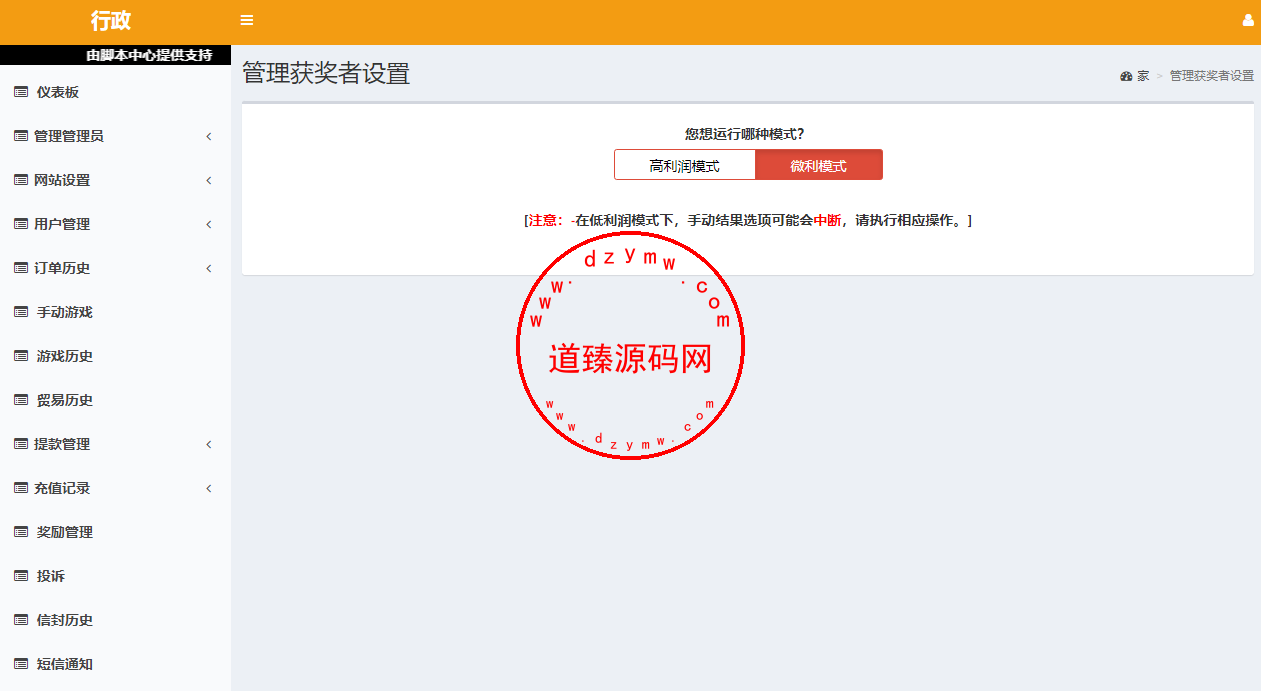1261x691 pixels.
Task: Click the icon beside 订单历史
Action: [21, 268]
